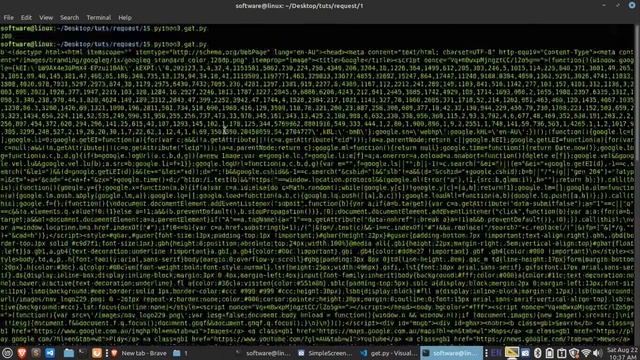The width and height of the screenshot is (640, 360).
Task: Open the Edit menu
Action: coord(26,18)
